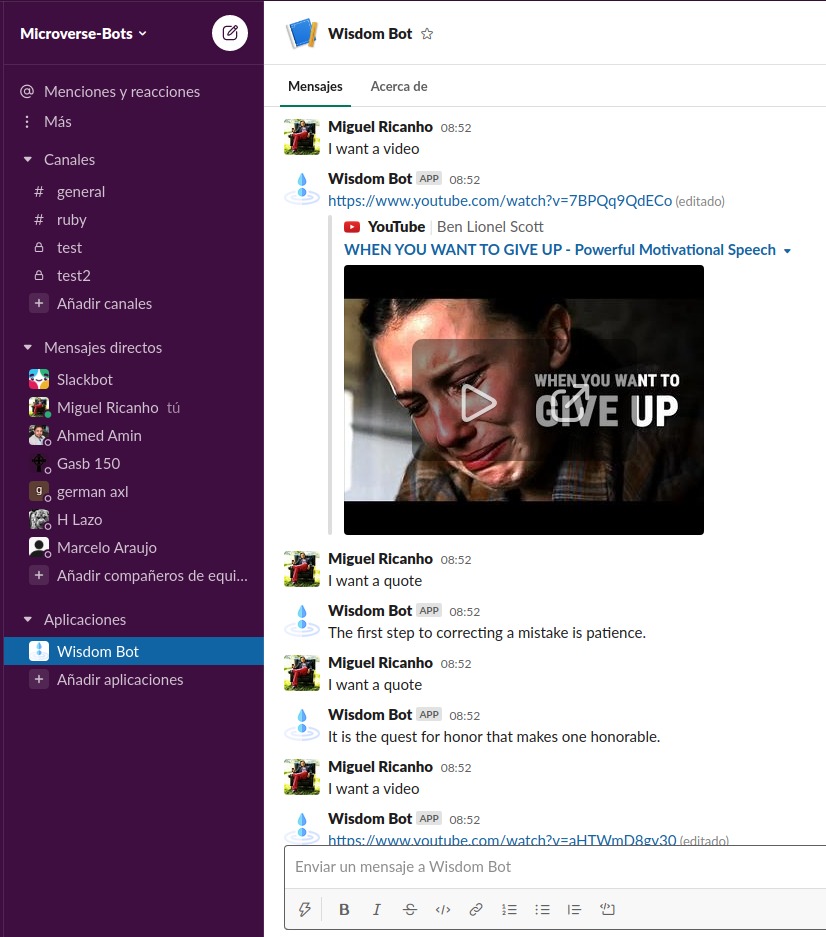Open Slackbot direct message
Image resolution: width=826 pixels, height=937 pixels.
coord(134,379)
